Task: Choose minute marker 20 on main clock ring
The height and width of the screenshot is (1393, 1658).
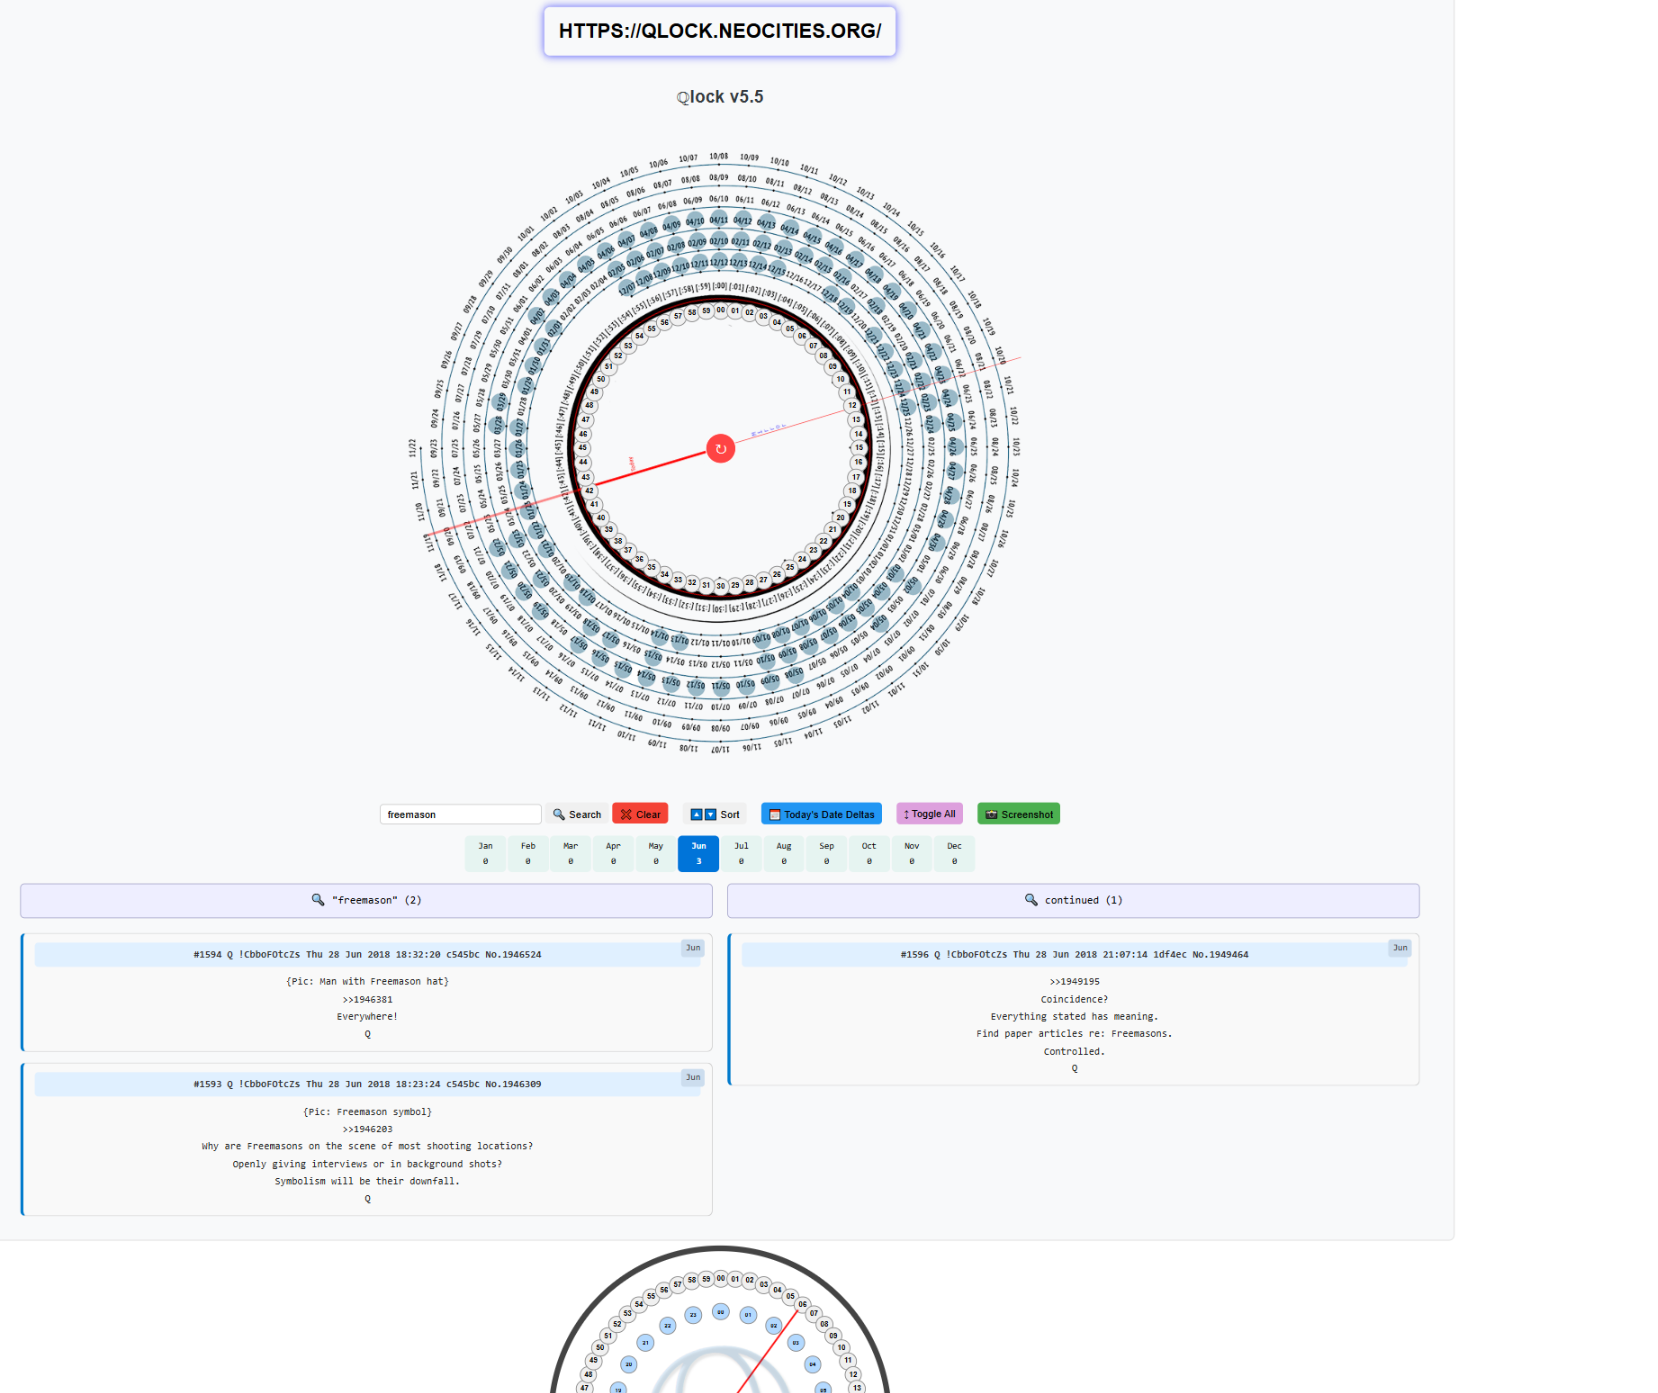Action: coord(840,518)
